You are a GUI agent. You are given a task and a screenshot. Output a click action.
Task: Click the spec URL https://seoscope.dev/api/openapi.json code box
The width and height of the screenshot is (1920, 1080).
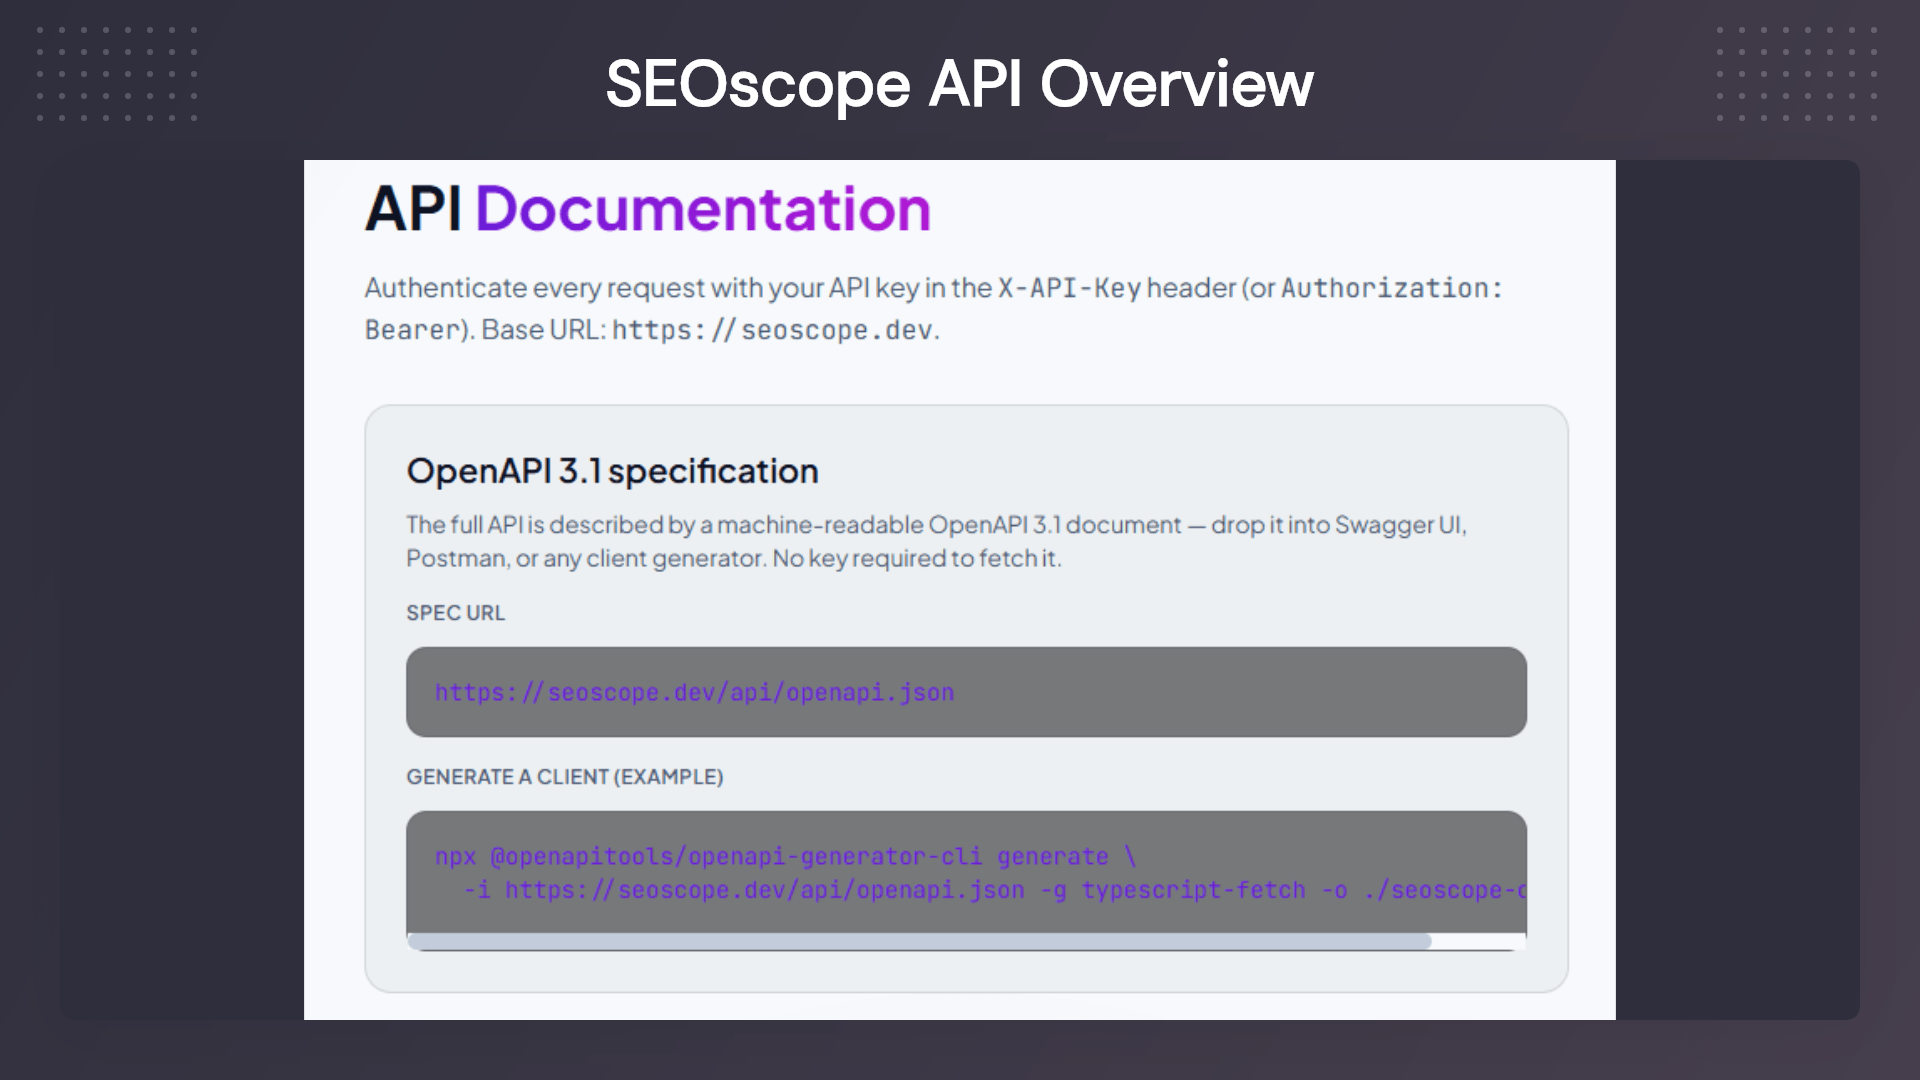point(966,692)
